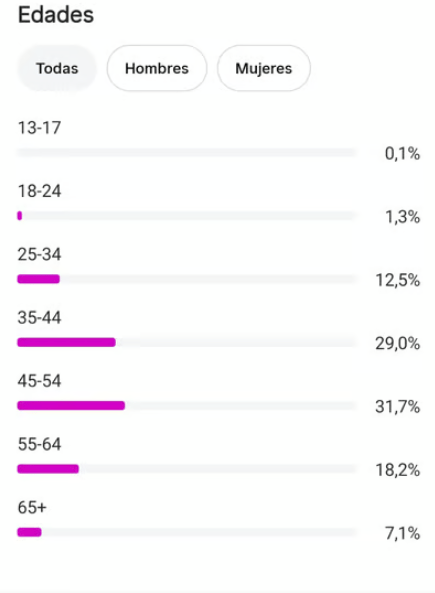
Task: Switch to the Mujeres filter
Action: (x=264, y=68)
